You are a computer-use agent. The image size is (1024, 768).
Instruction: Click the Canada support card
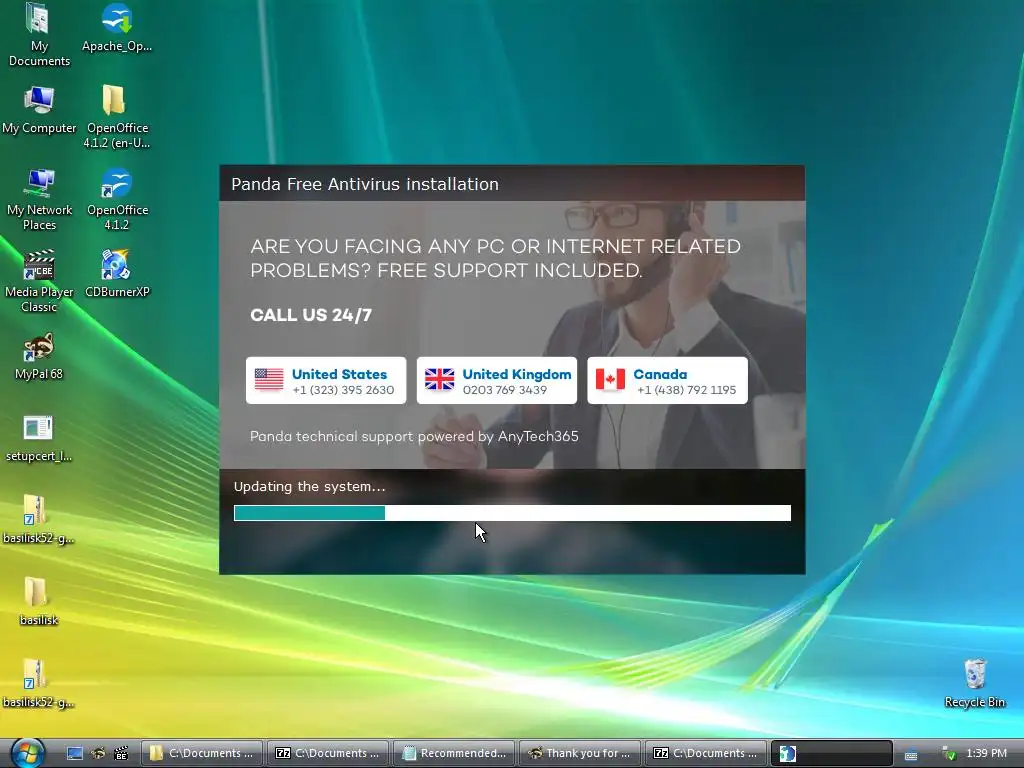[667, 380]
